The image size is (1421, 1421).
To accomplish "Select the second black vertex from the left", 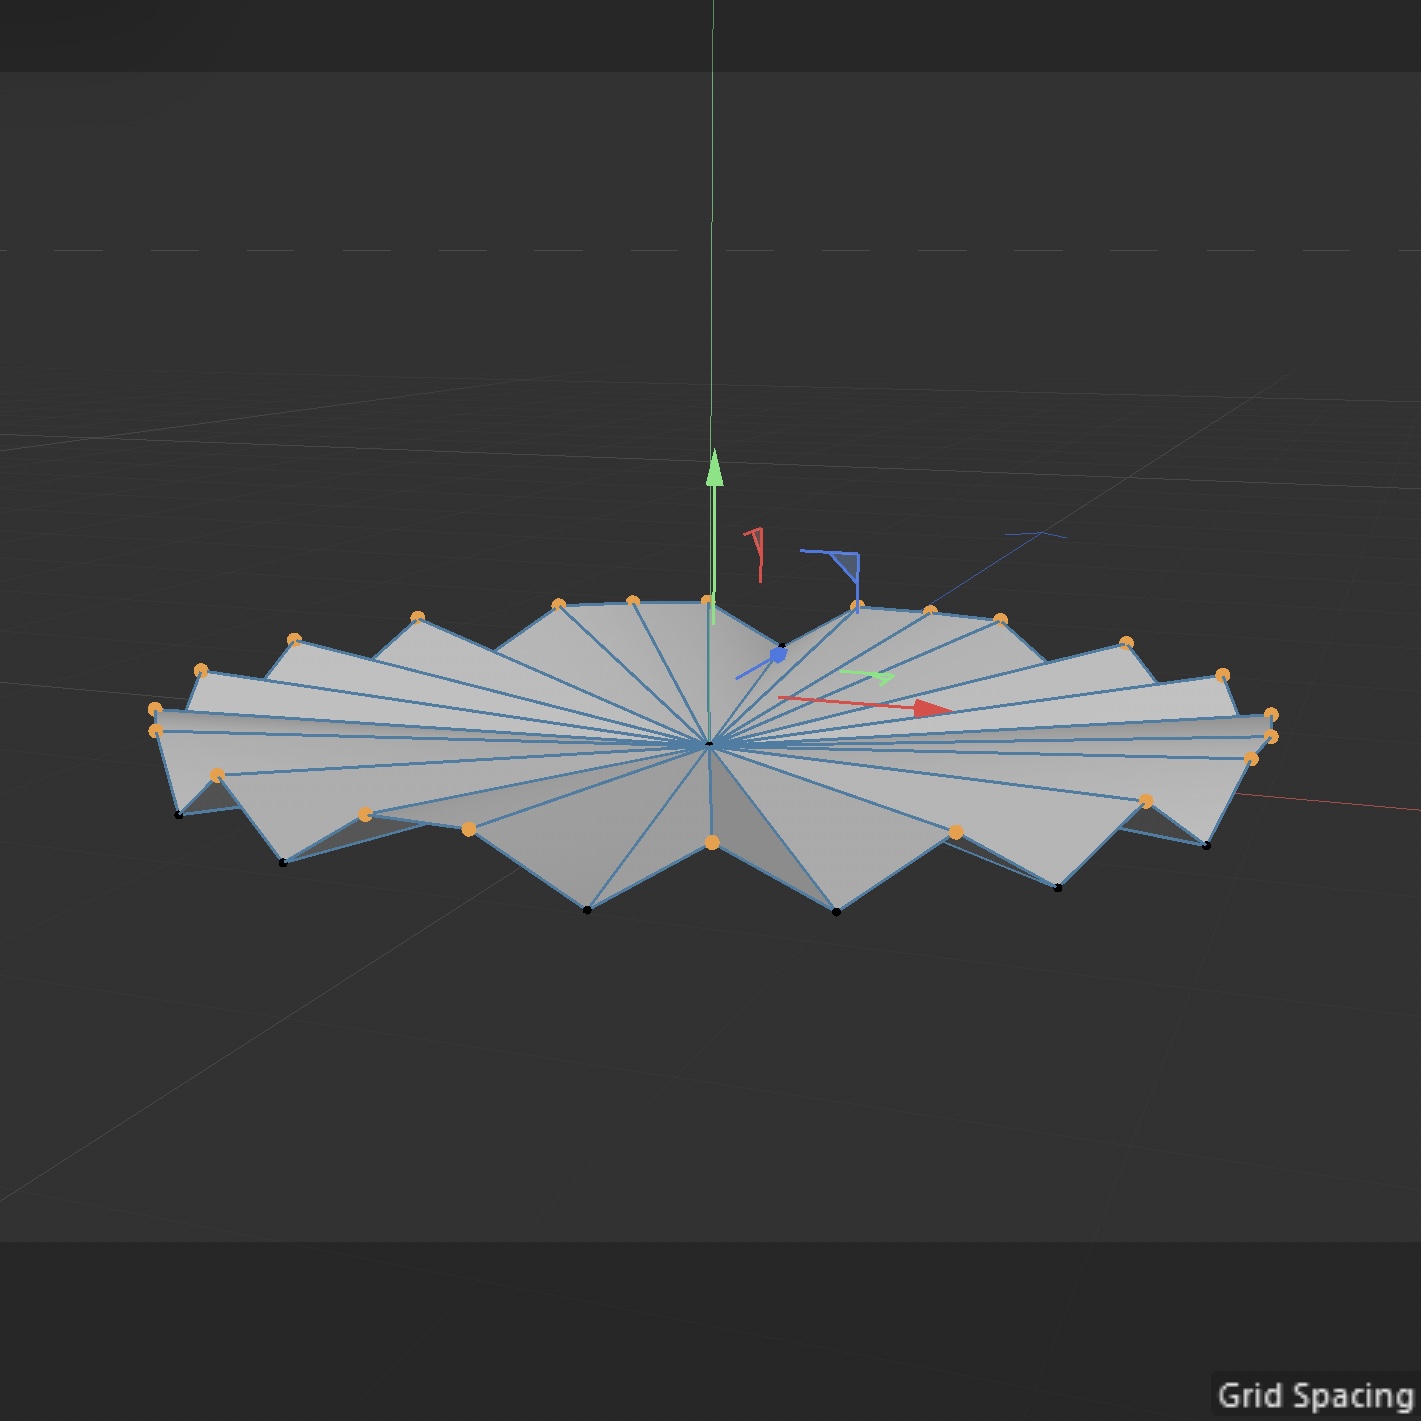I will (283, 862).
